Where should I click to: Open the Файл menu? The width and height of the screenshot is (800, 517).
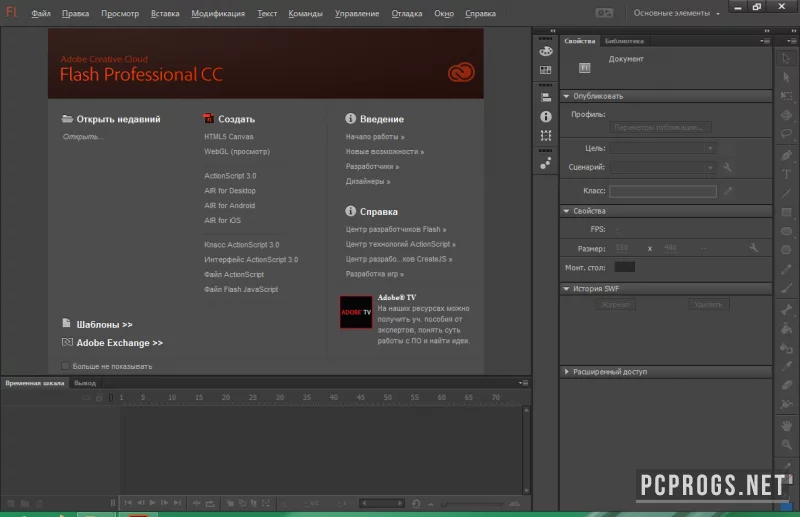click(41, 13)
